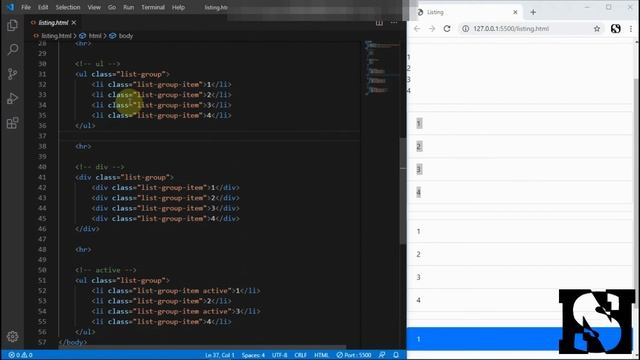Open the Extensions view
640x360 pixels.
coord(12,123)
